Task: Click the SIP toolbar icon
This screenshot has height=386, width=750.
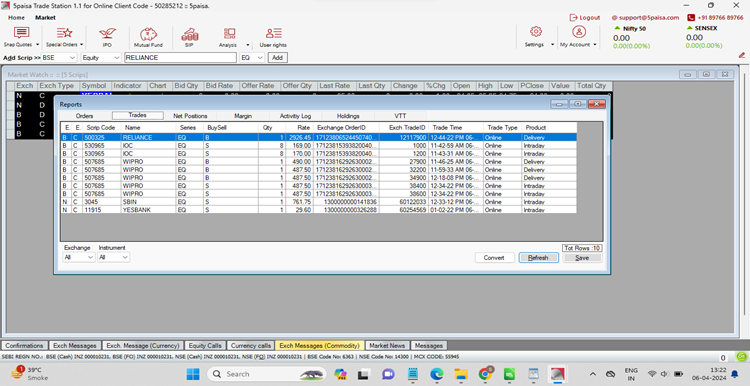Action: (189, 34)
